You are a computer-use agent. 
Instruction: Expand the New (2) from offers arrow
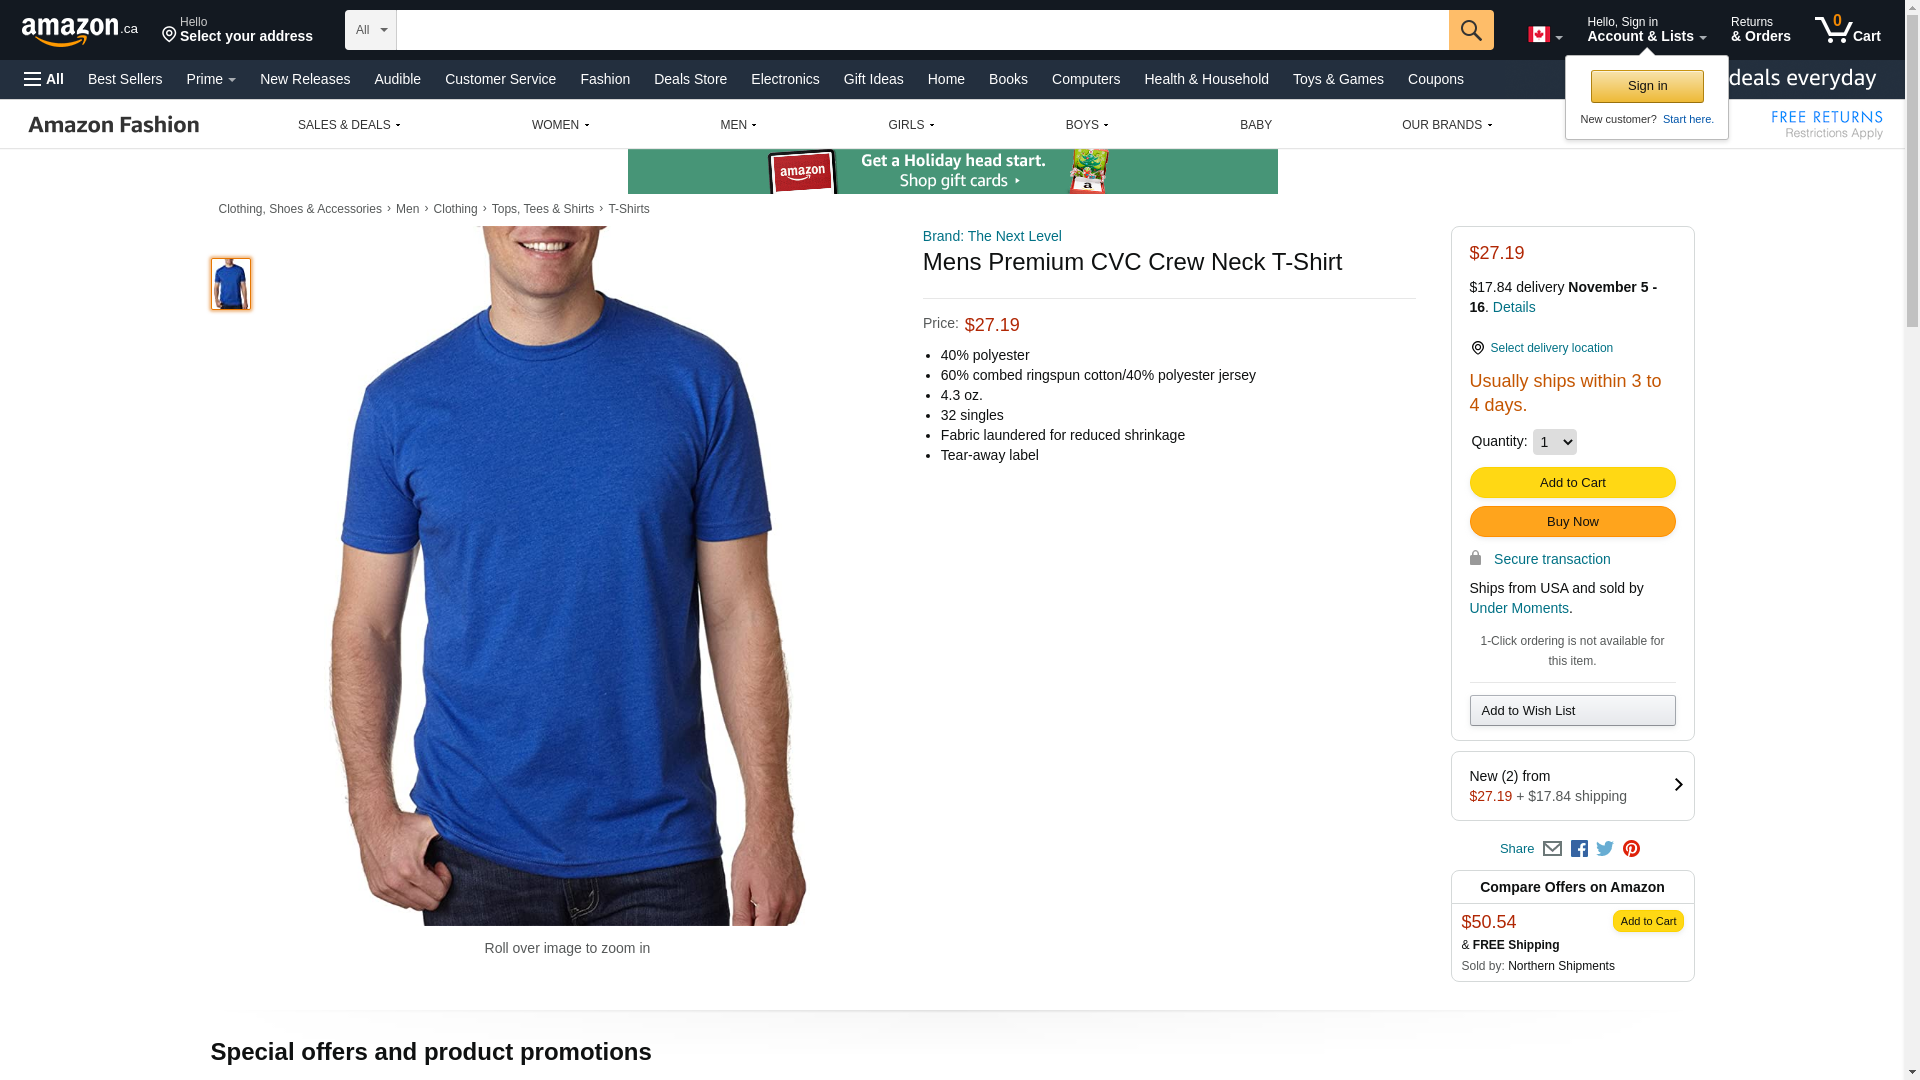pyautogui.click(x=1678, y=785)
